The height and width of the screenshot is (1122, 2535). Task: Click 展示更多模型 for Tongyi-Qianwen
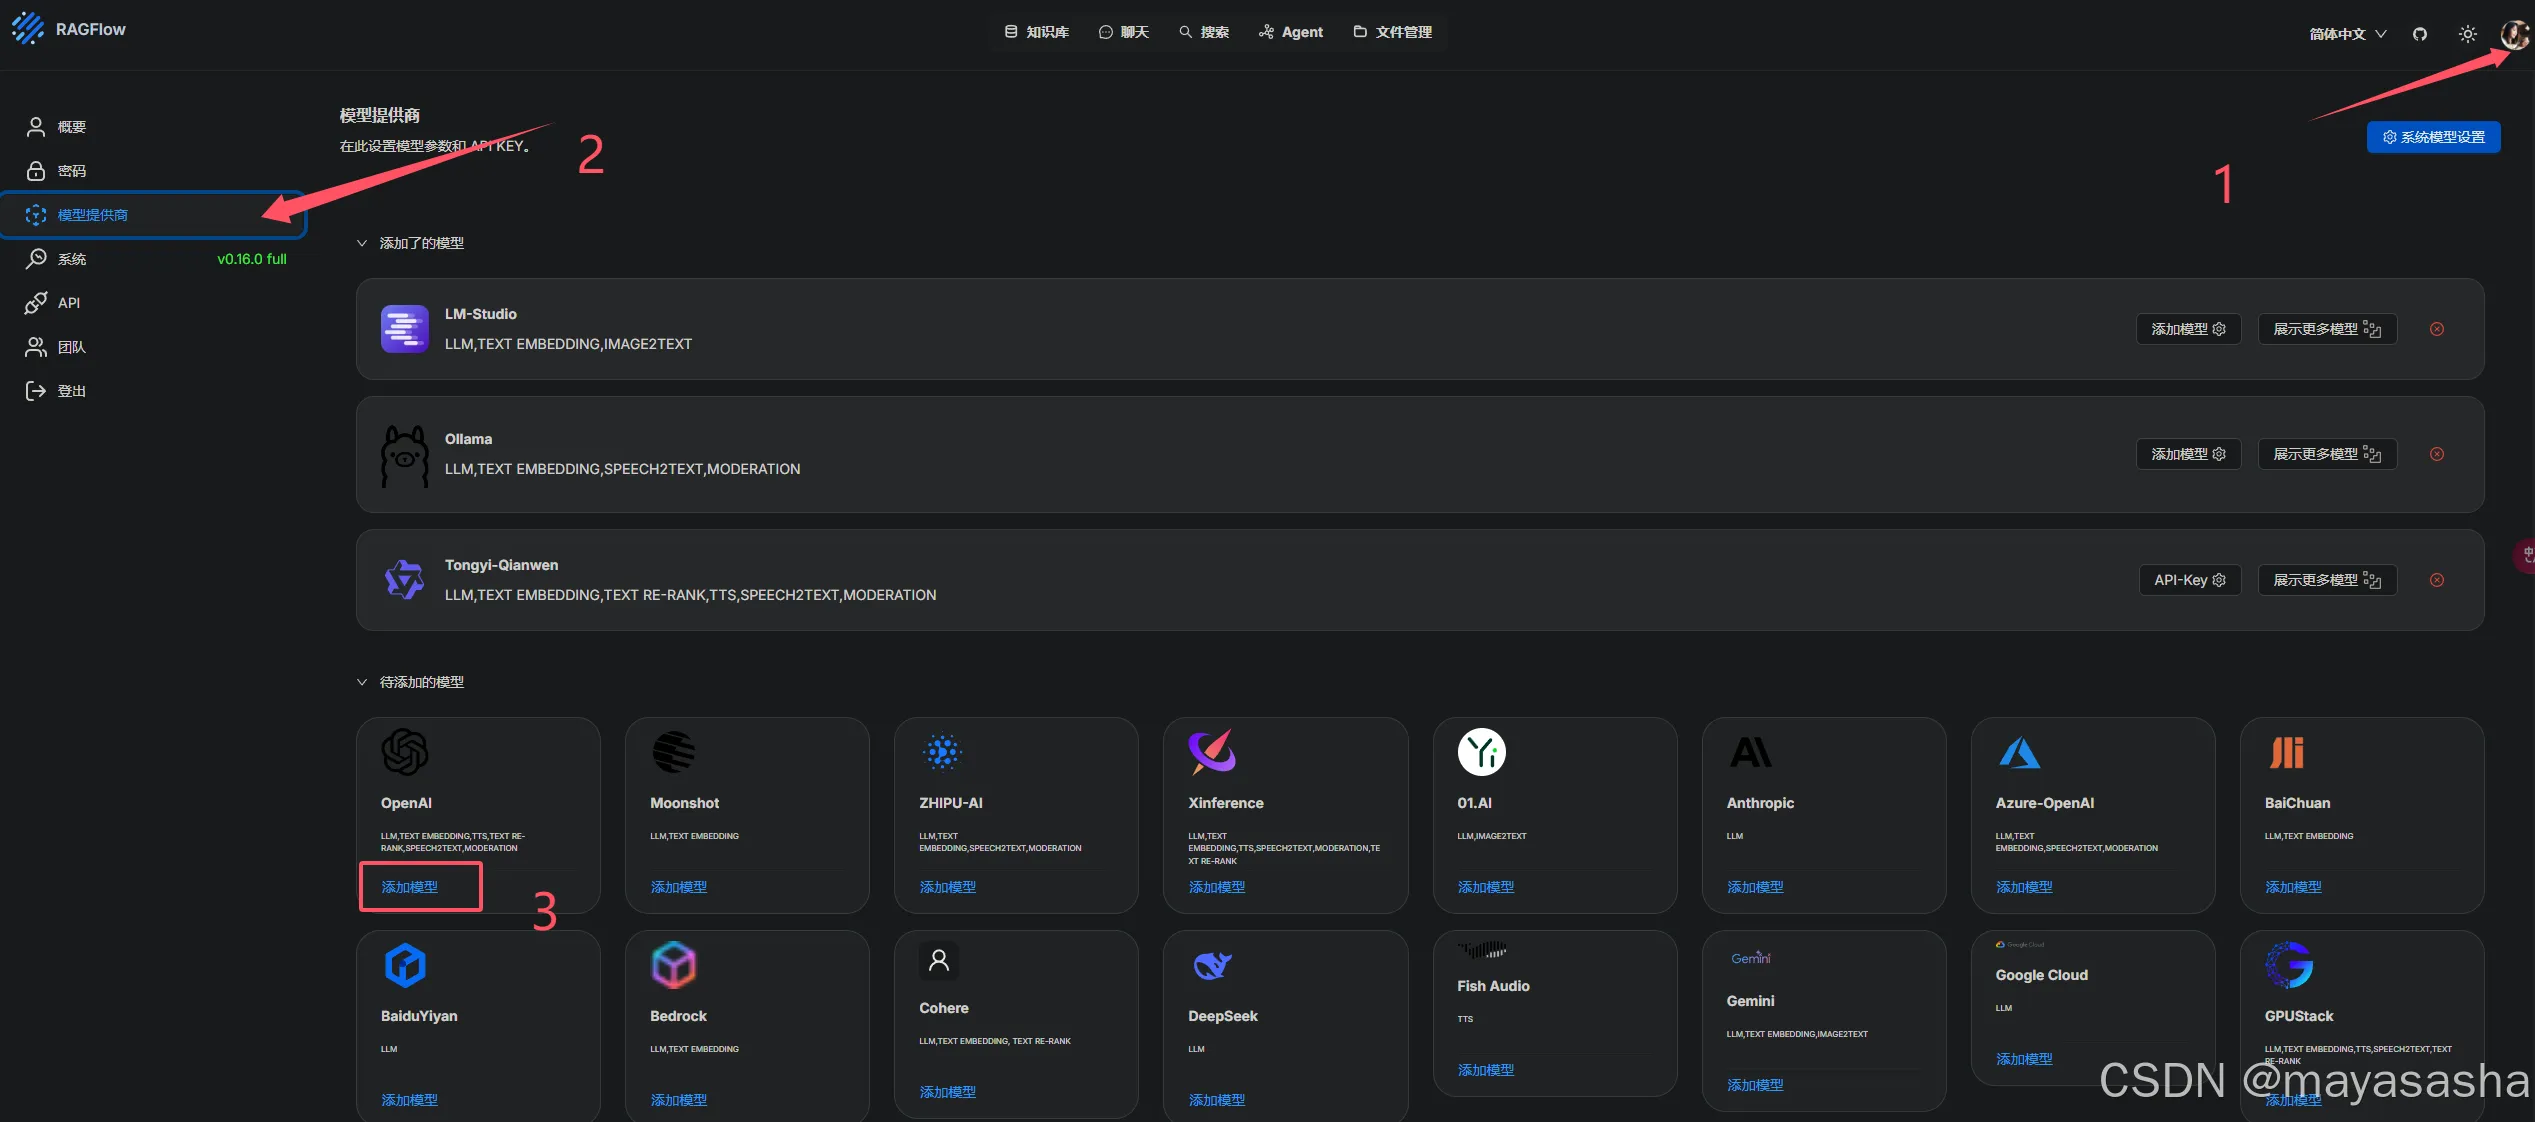2327,580
